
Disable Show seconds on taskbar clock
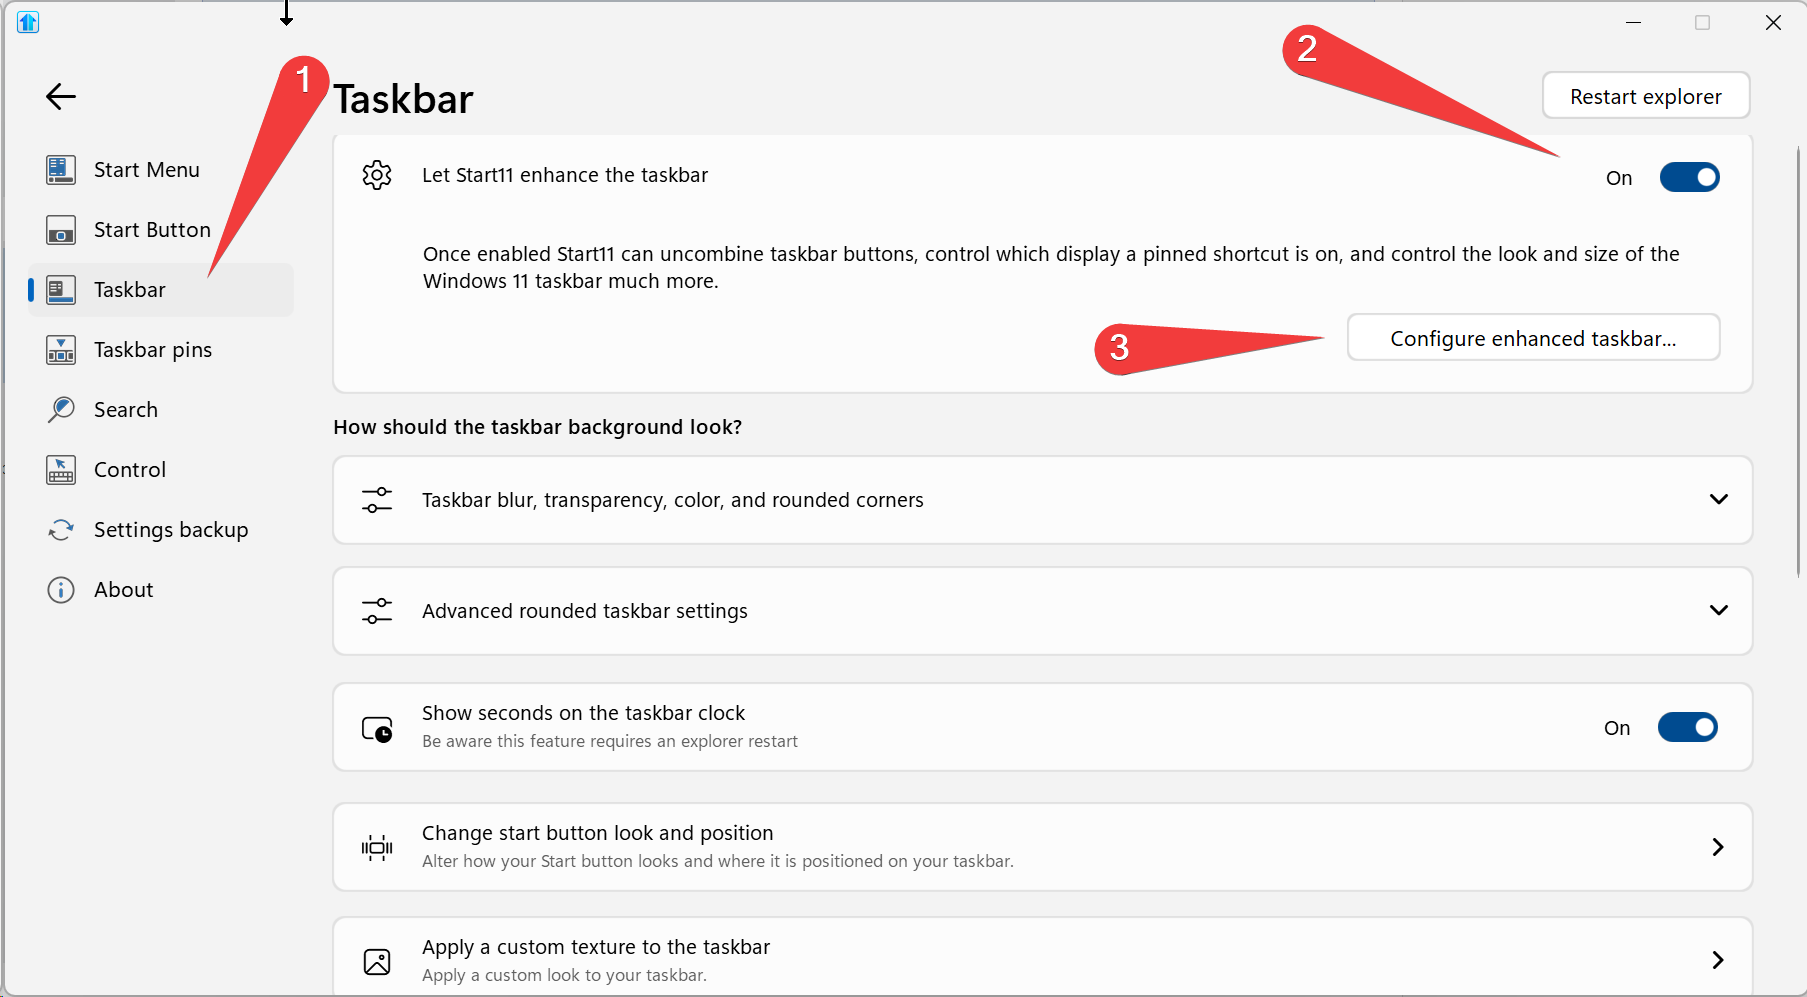click(x=1687, y=728)
